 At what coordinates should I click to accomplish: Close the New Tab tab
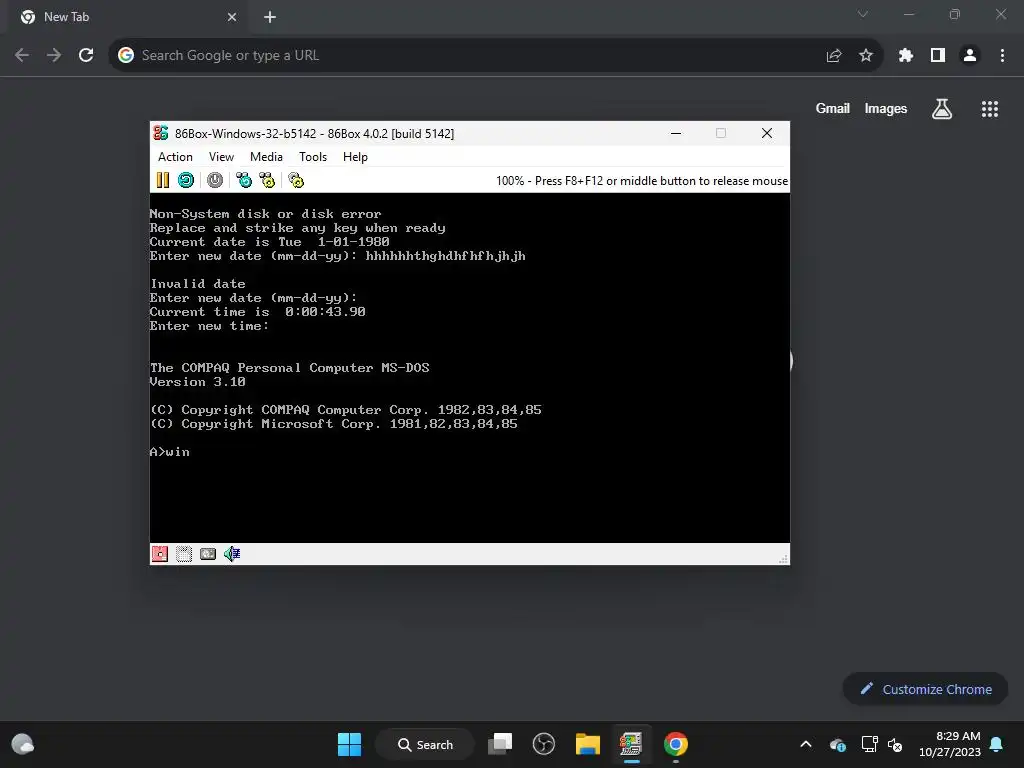coord(232,18)
